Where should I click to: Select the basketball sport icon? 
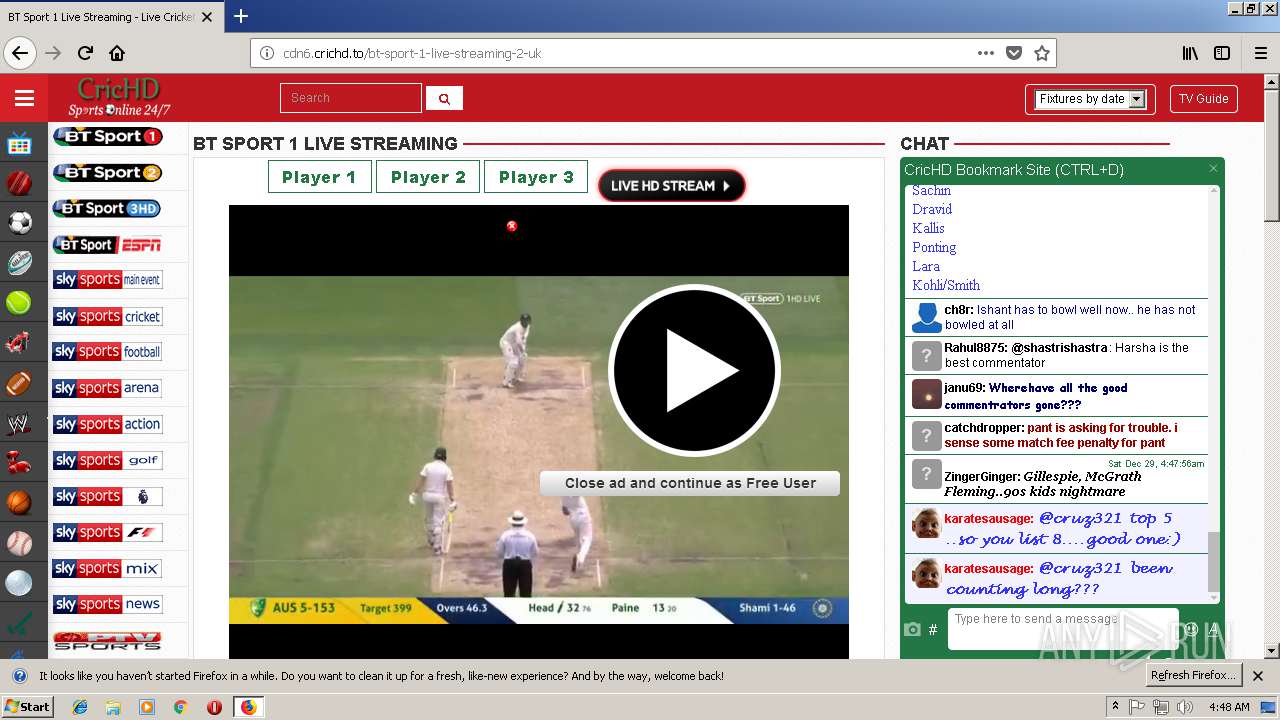[19, 502]
